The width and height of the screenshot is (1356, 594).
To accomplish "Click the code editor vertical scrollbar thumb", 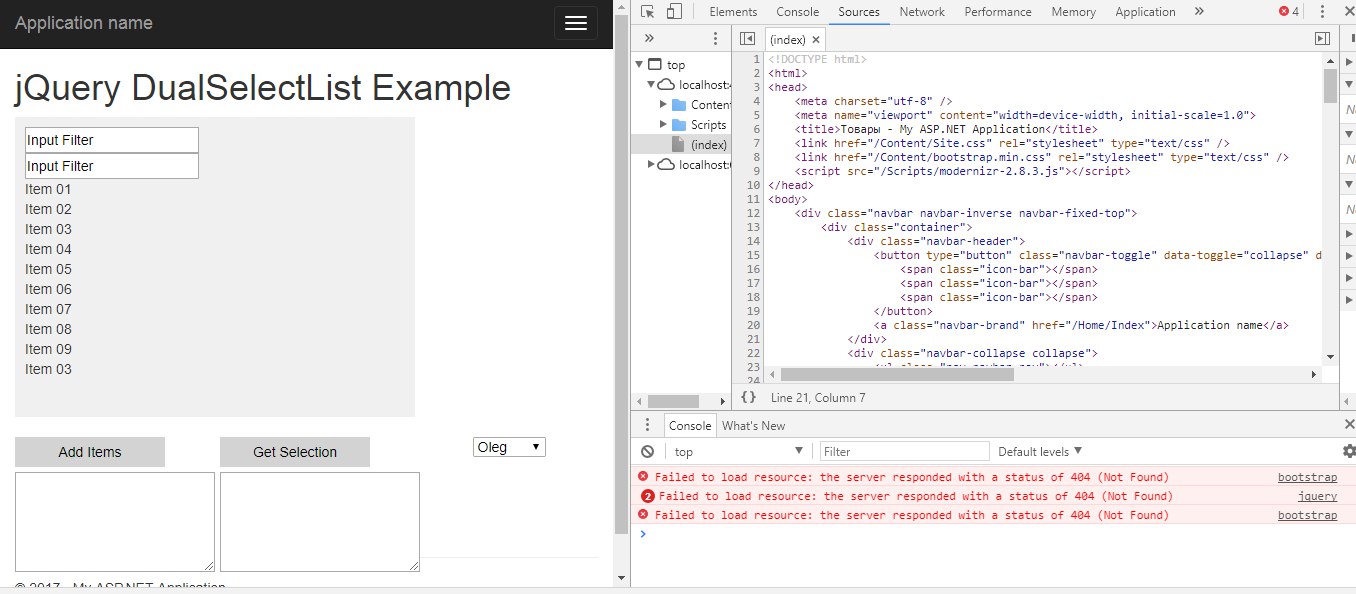I will pos(1330,85).
